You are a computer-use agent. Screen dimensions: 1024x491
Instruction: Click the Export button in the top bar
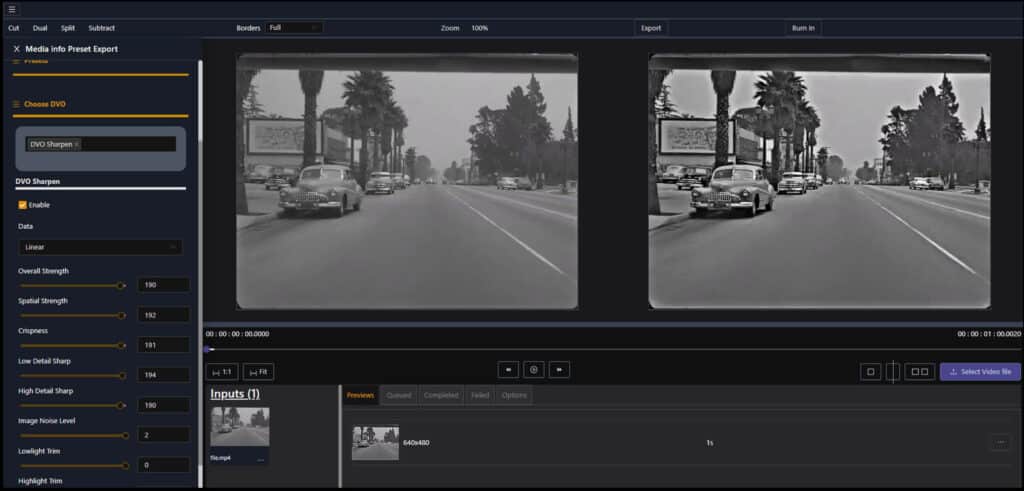pyautogui.click(x=651, y=28)
